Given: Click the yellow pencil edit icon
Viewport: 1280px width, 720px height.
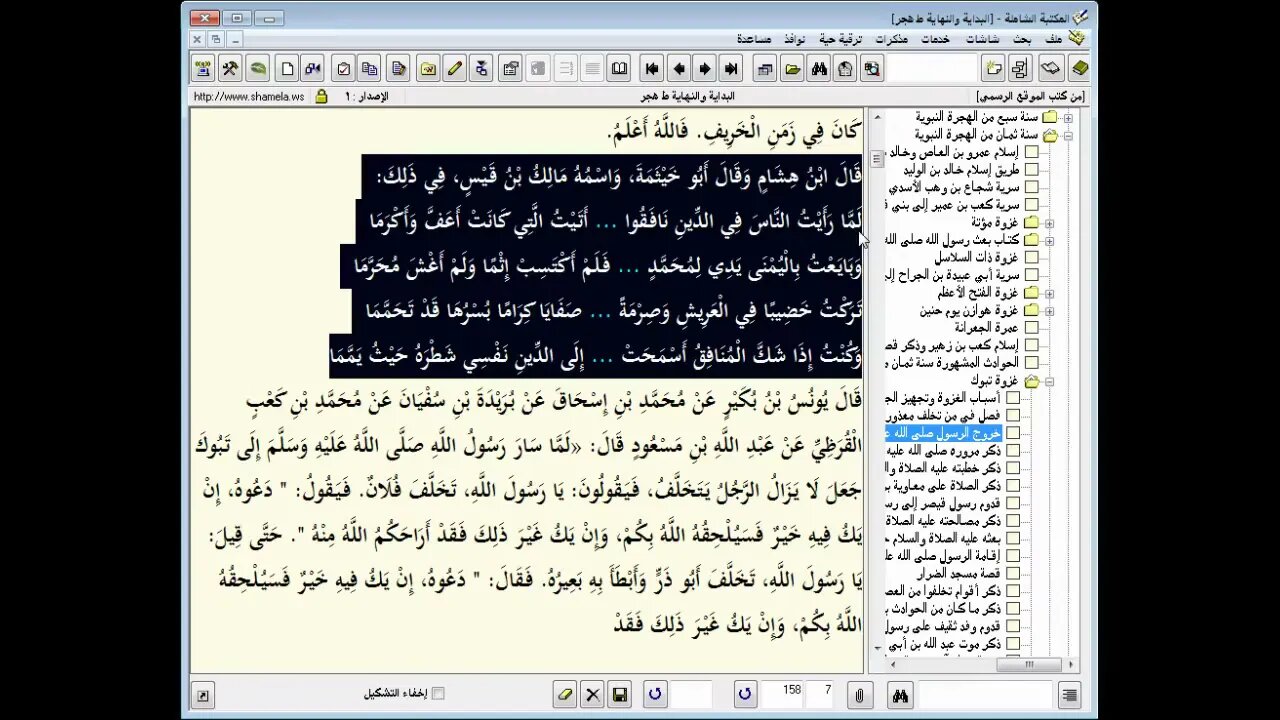Looking at the screenshot, I should click(455, 69).
